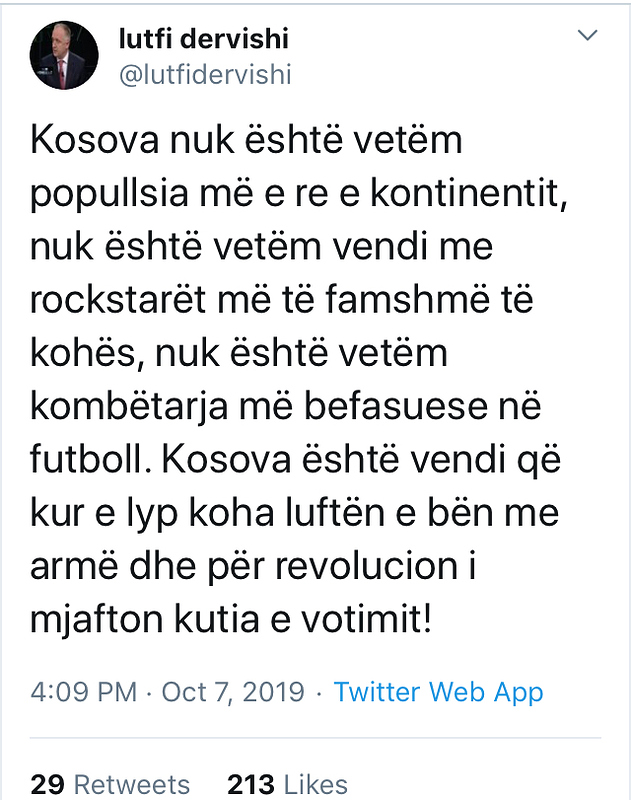
Task: Click the number 29 before Retweets
Action: 47,784
